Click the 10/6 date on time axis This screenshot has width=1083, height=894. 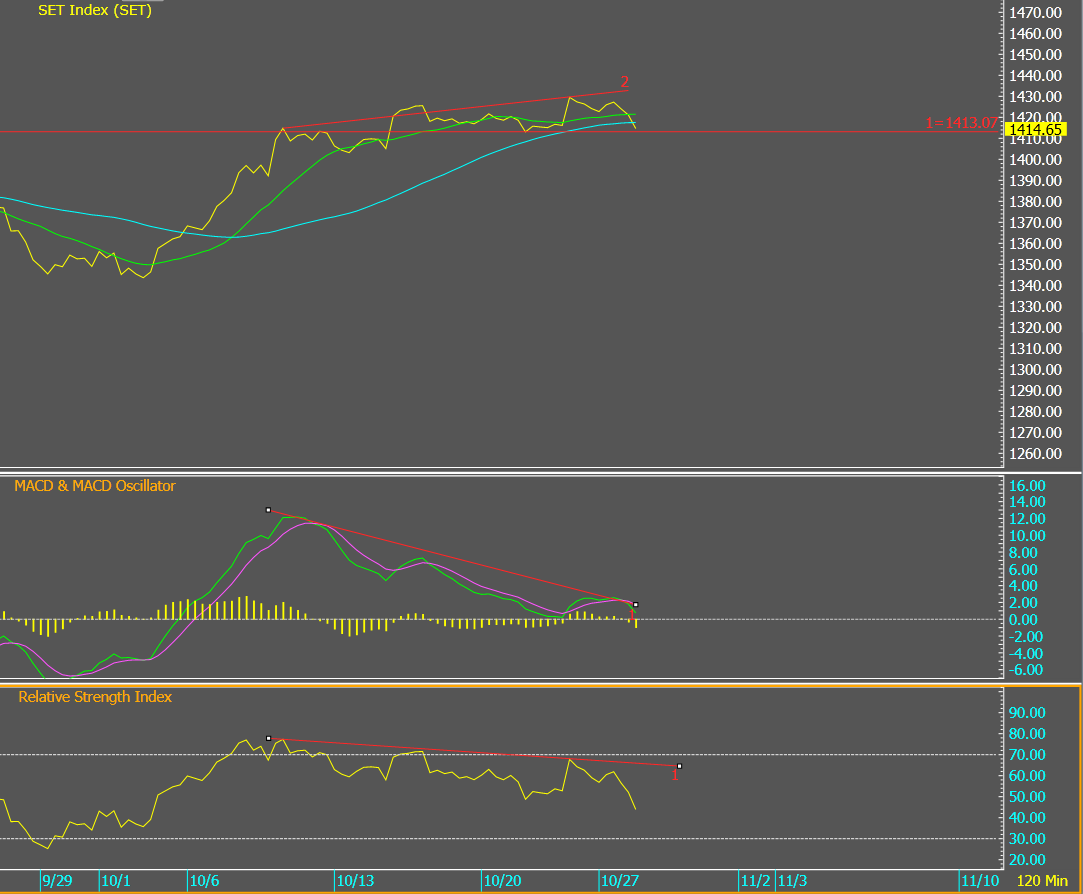tap(204, 881)
